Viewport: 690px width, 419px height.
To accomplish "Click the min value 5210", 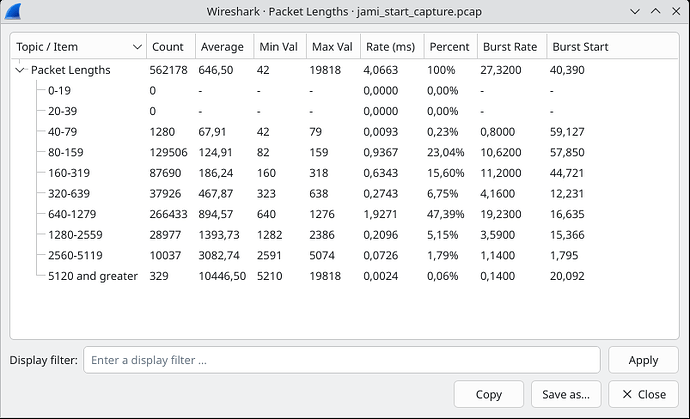I will (269, 276).
